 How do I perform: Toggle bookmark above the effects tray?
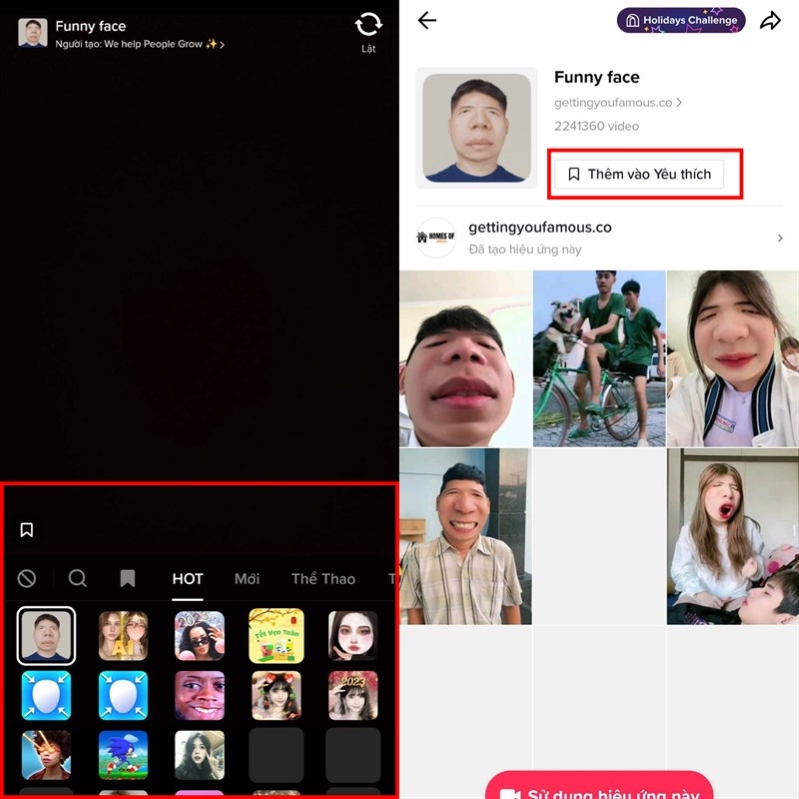pos(27,530)
